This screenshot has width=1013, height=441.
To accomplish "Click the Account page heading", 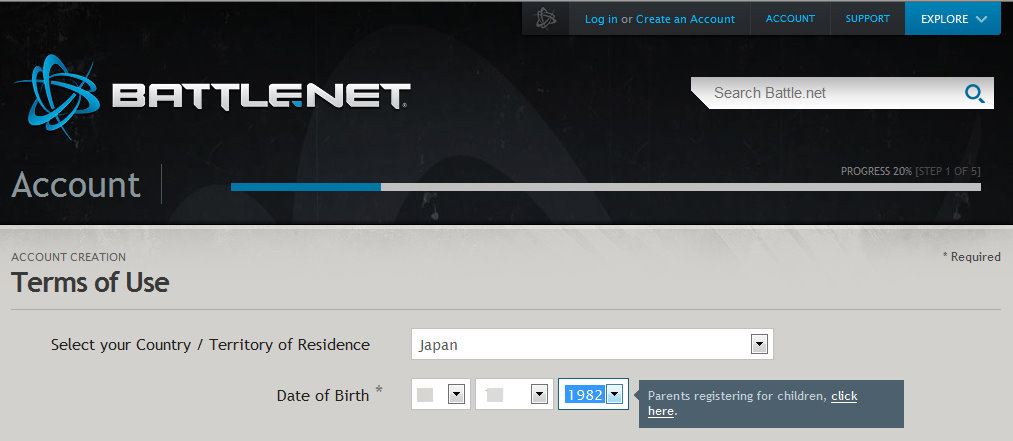I will point(76,185).
